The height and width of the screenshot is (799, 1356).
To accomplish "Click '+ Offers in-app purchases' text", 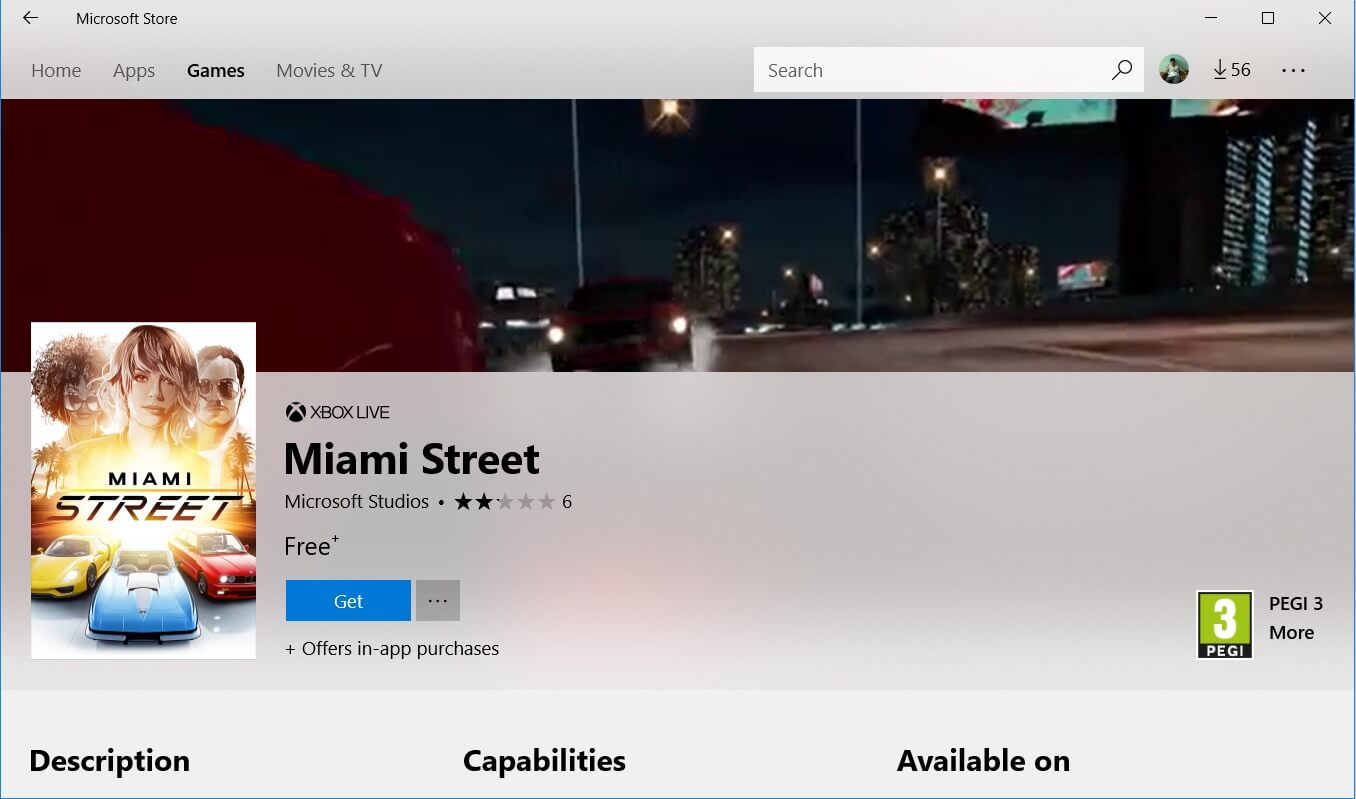I will pos(392,648).
